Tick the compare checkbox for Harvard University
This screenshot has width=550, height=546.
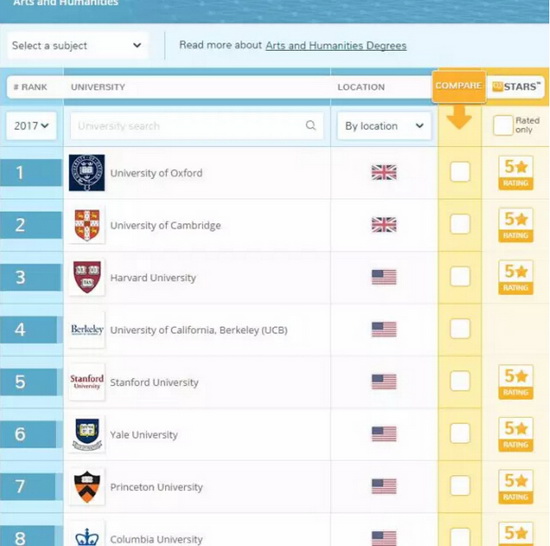pyautogui.click(x=460, y=276)
